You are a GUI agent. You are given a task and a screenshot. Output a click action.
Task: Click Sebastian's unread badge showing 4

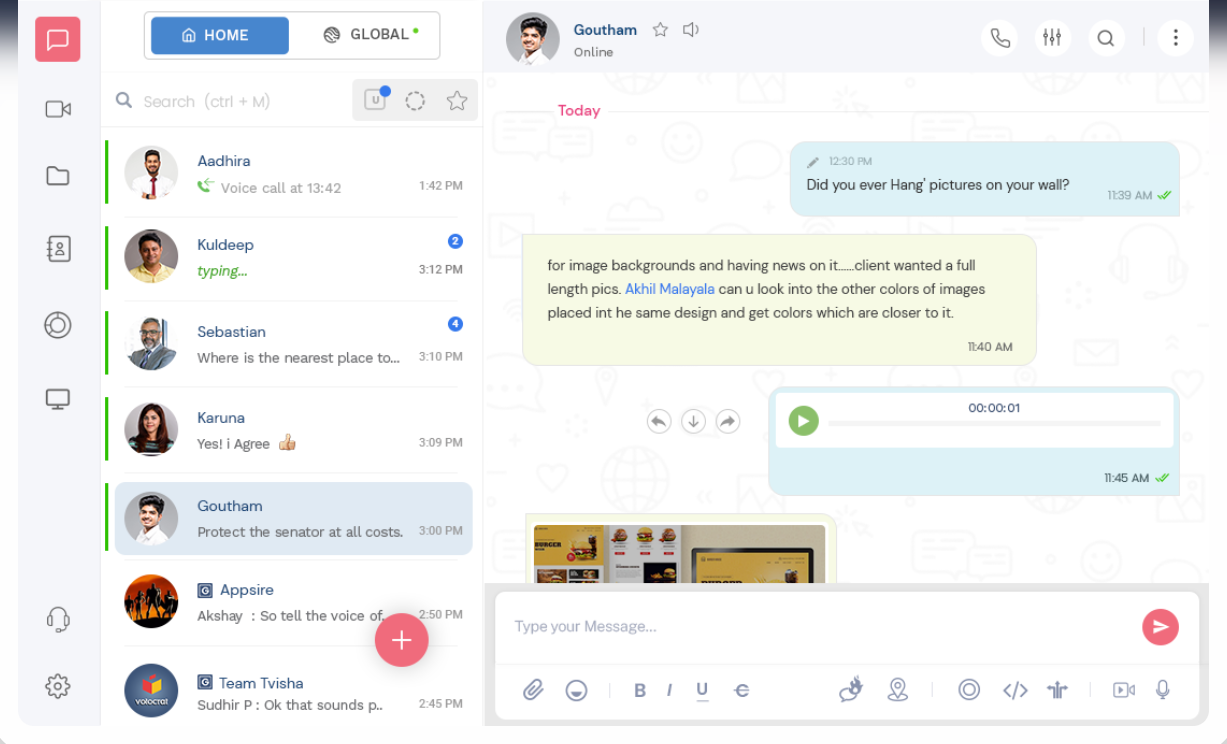[x=455, y=324]
